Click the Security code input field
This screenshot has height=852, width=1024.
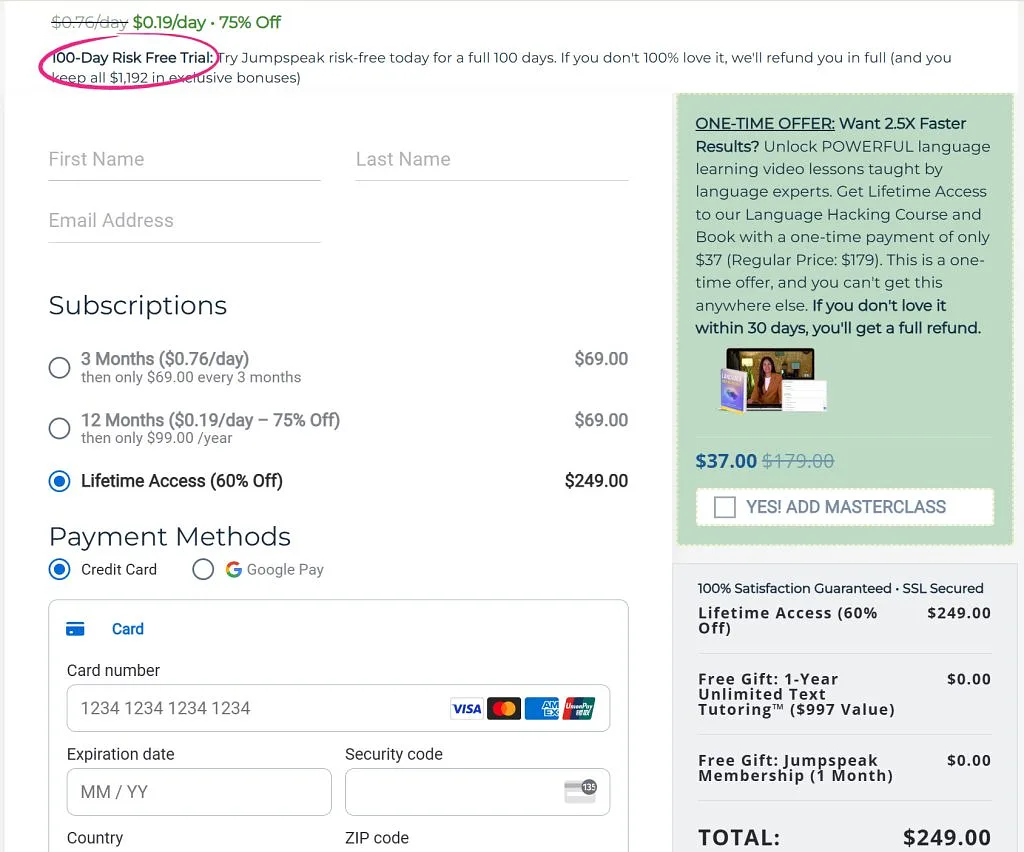tap(477, 792)
